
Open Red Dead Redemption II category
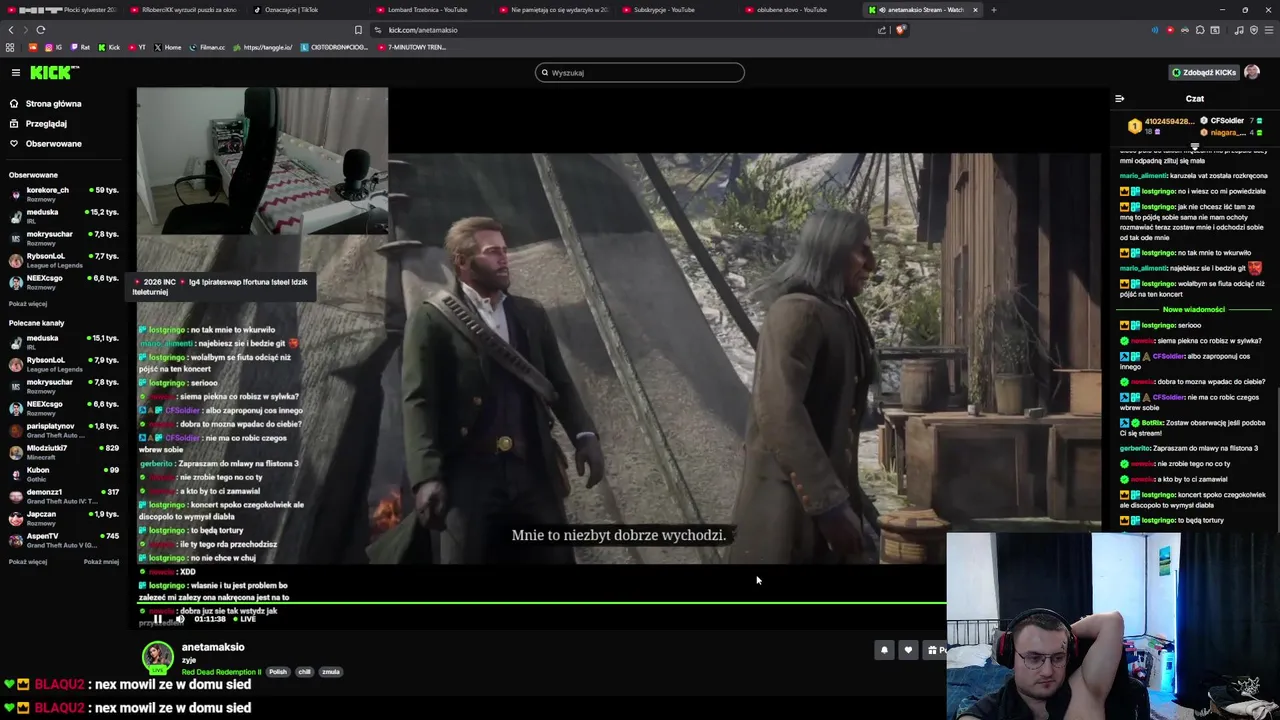pyautogui.click(x=221, y=672)
